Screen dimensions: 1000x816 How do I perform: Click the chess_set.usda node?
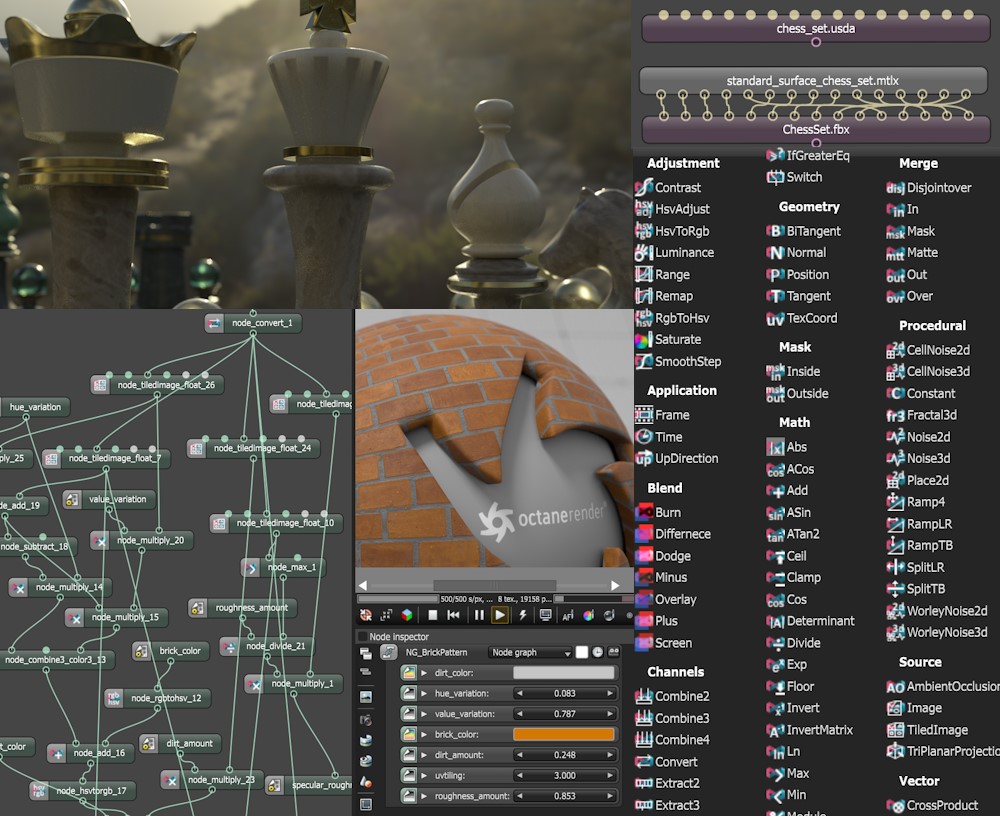click(816, 29)
